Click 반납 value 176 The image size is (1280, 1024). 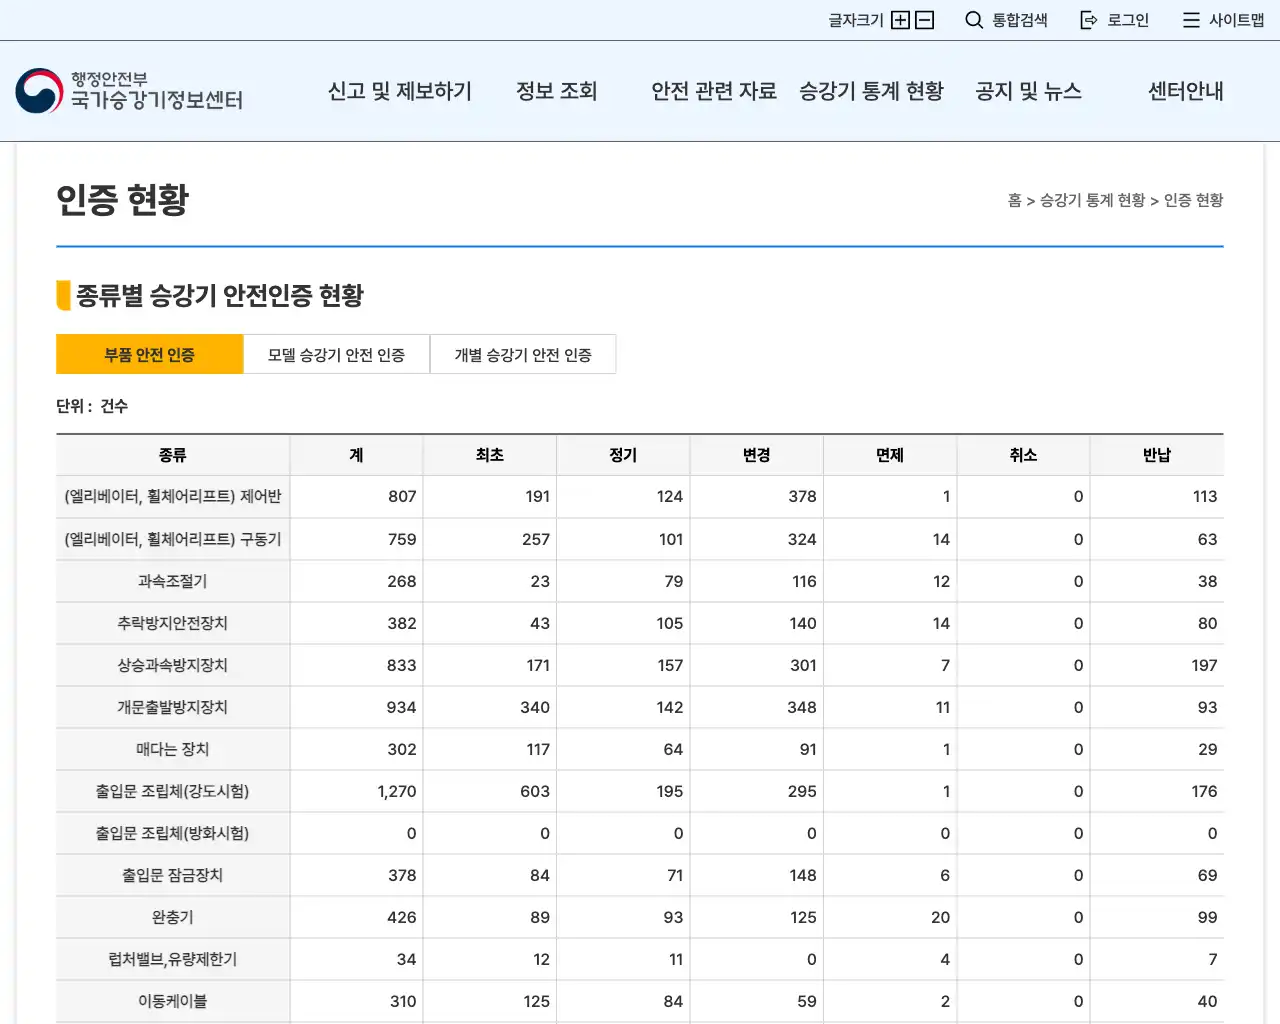[x=1204, y=791]
